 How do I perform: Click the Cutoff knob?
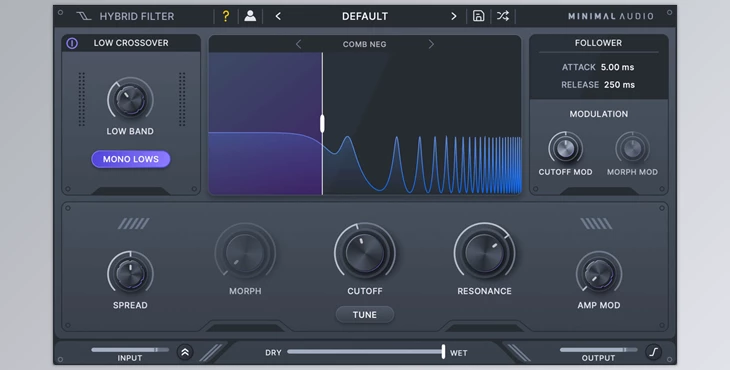(365, 253)
